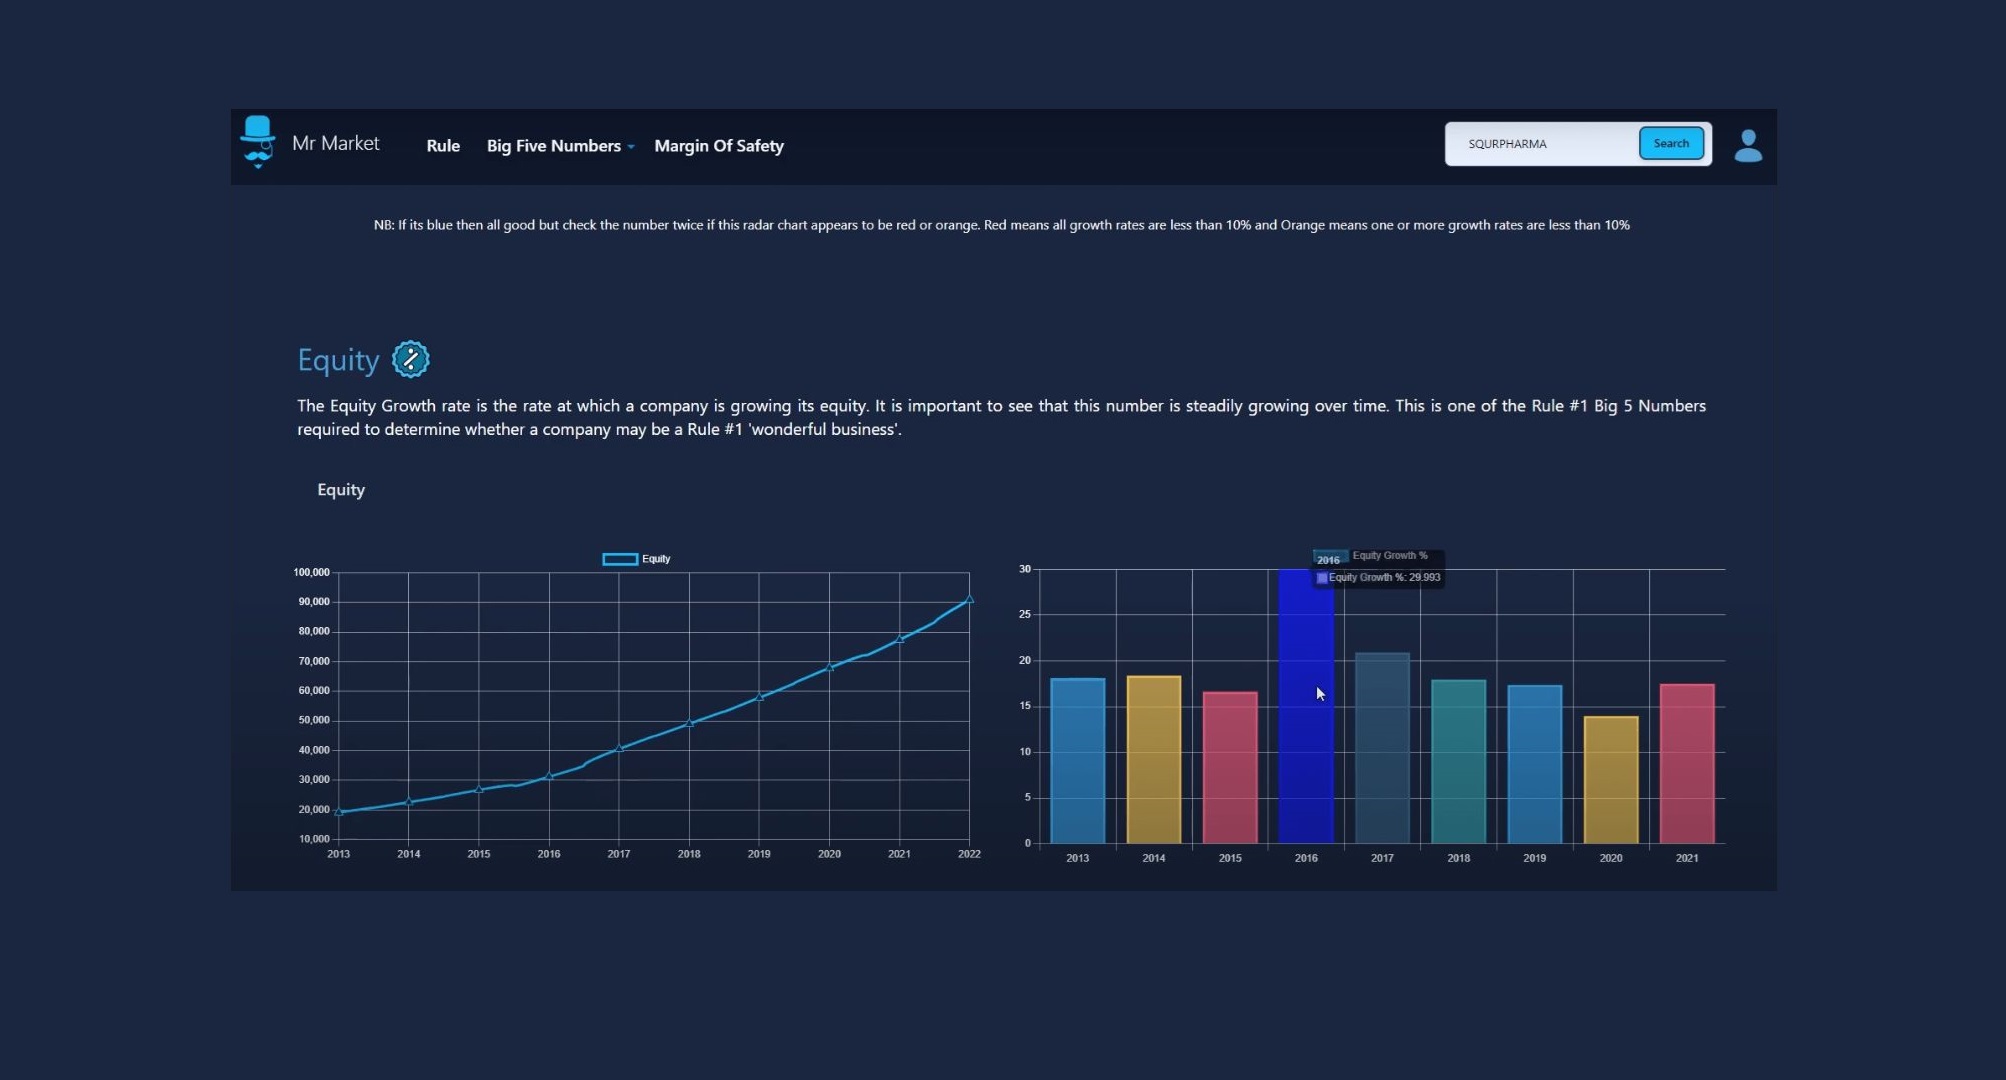
Task: Open the Rule menu item
Action: pos(443,146)
